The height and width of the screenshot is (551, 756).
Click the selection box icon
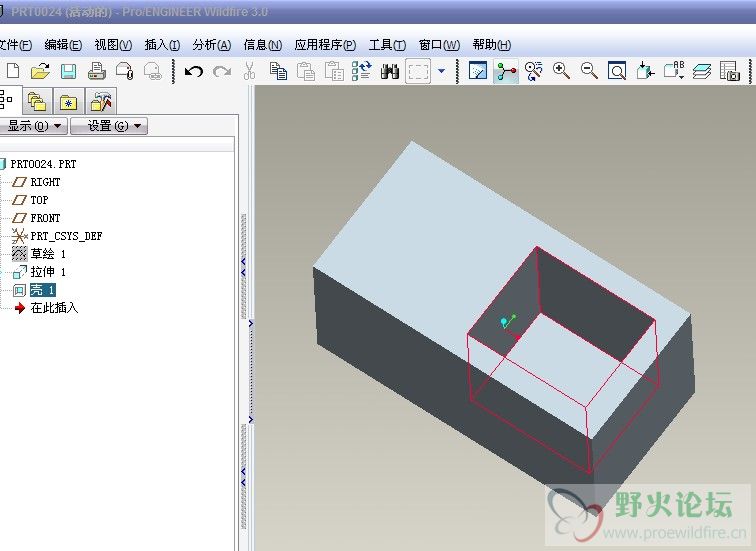point(418,71)
